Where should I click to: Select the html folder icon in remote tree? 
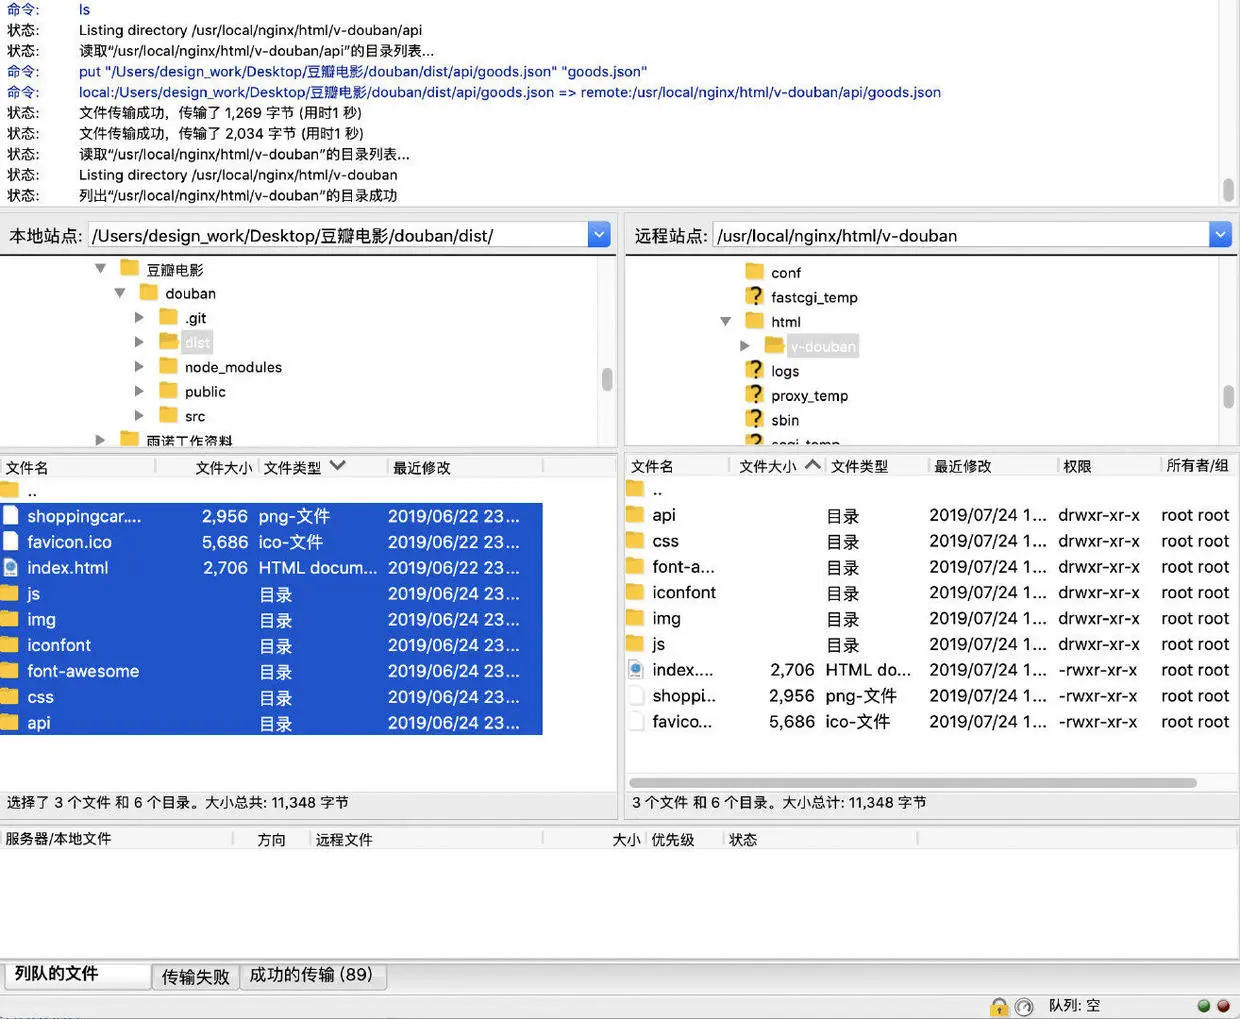755,321
